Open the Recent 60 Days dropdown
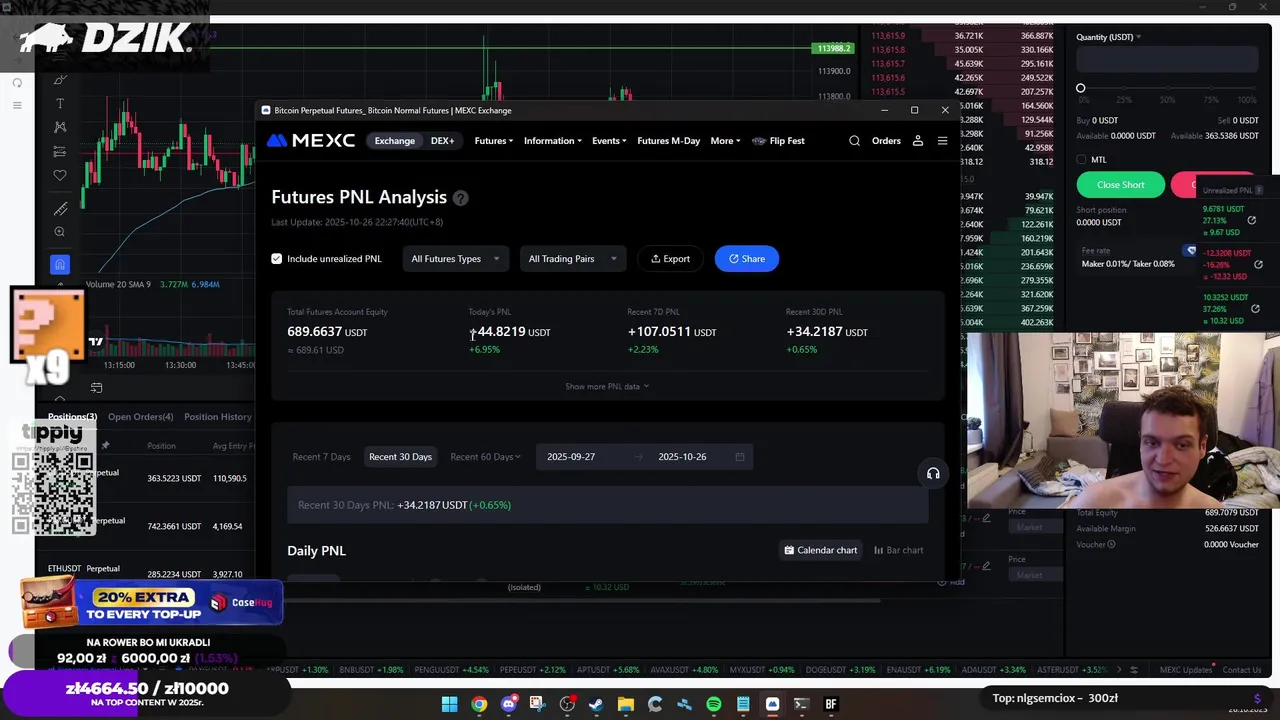This screenshot has width=1280, height=720. click(x=485, y=457)
